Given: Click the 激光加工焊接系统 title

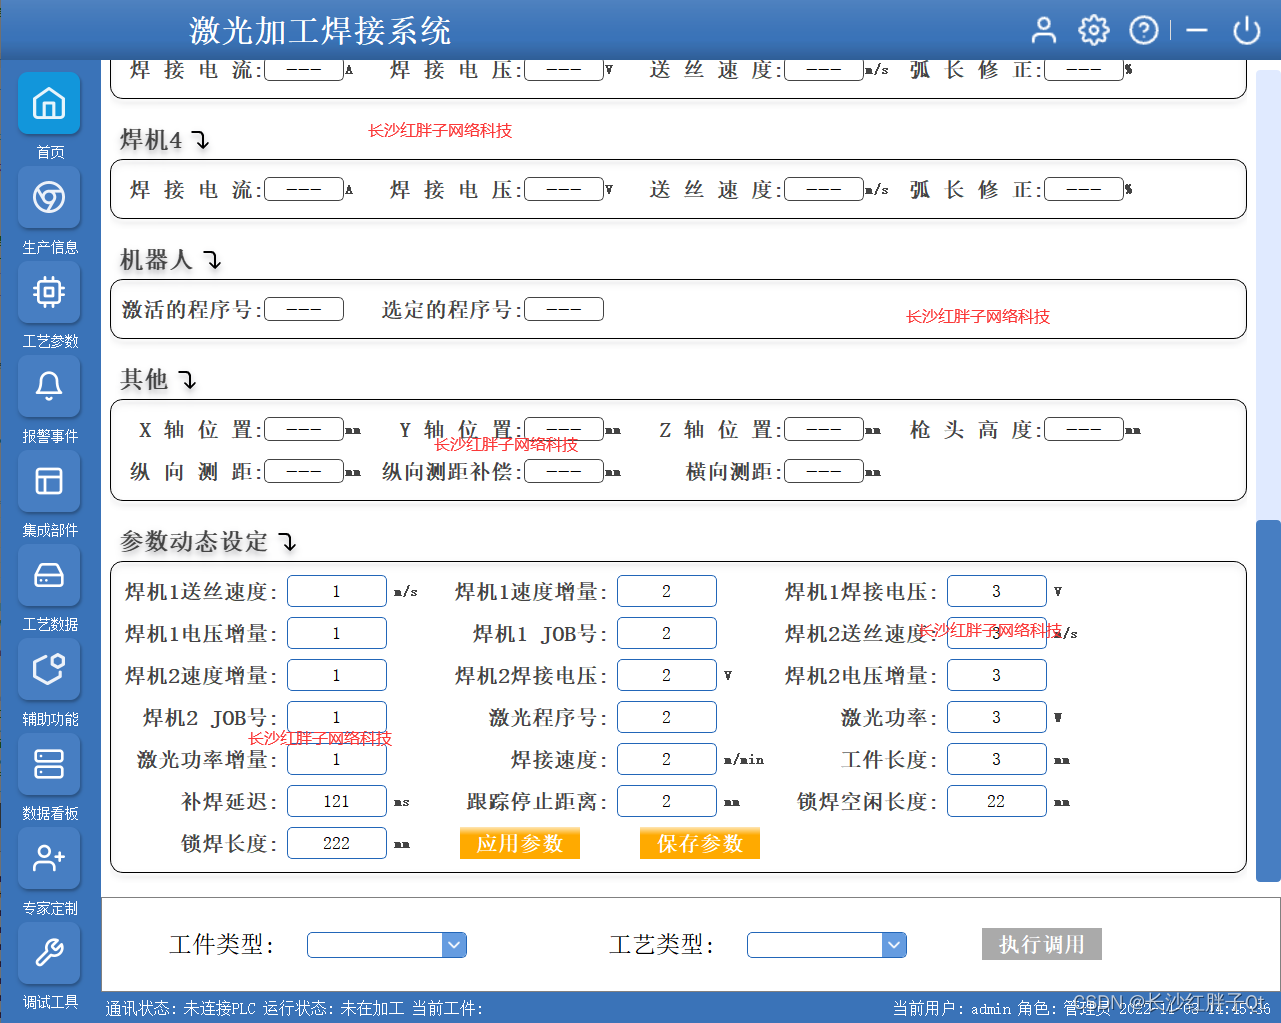Looking at the screenshot, I should tap(320, 31).
